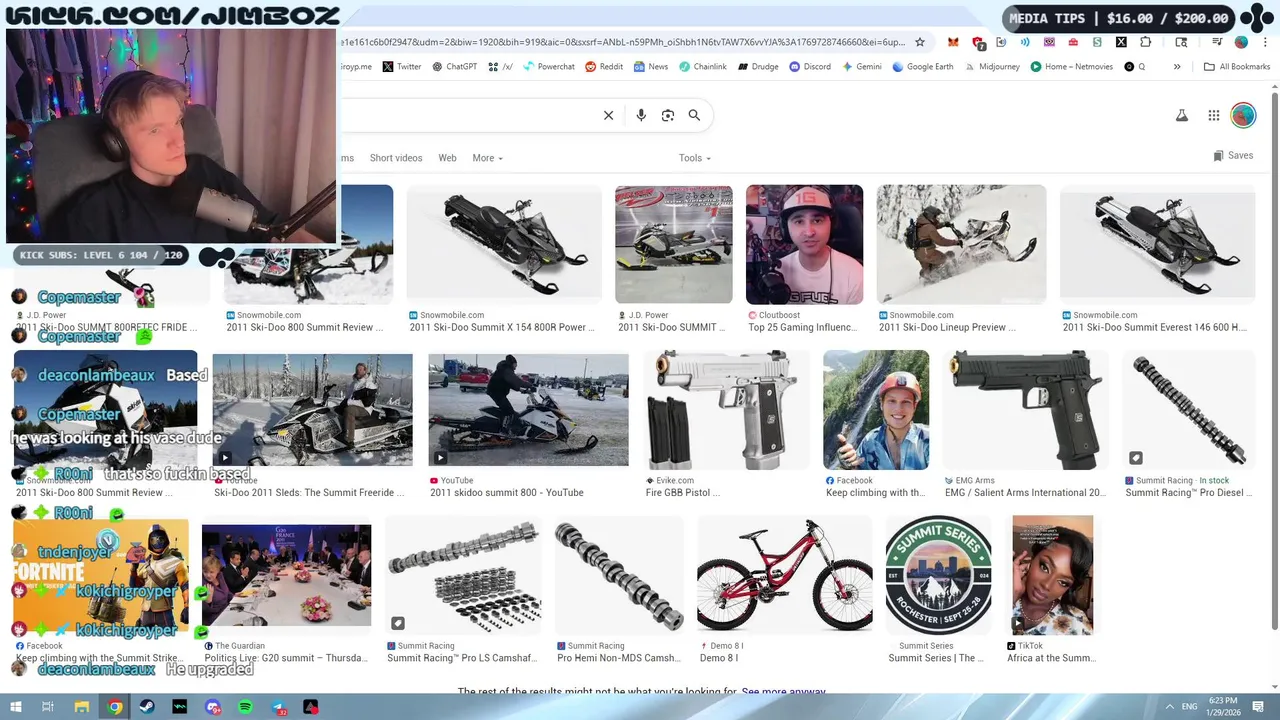This screenshot has height=720, width=1280.
Task: Open Google Earth bookmark
Action: click(x=923, y=67)
